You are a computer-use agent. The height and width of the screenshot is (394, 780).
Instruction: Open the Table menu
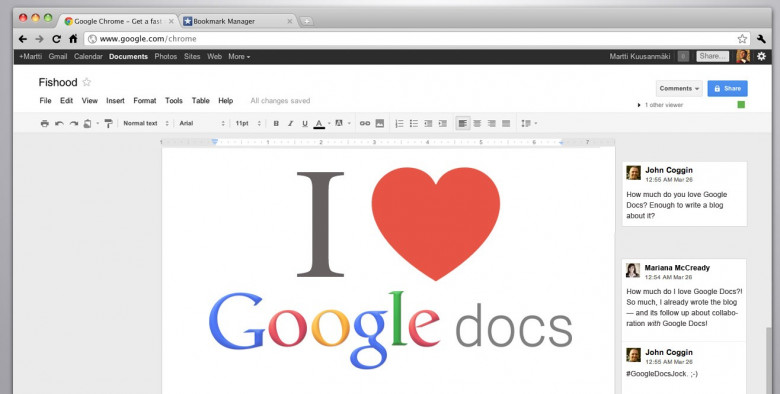pyautogui.click(x=200, y=100)
